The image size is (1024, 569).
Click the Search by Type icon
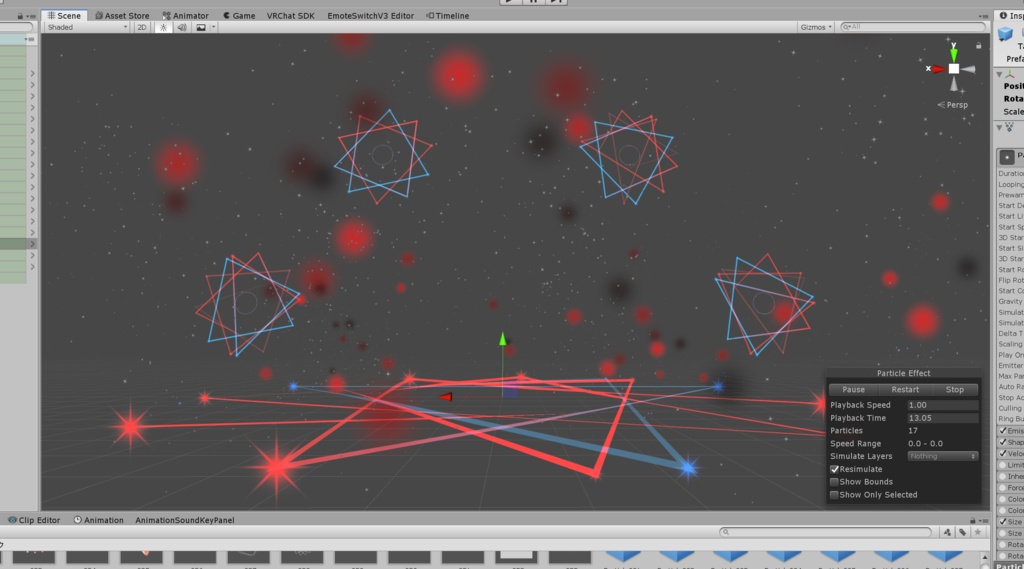[x=947, y=532]
